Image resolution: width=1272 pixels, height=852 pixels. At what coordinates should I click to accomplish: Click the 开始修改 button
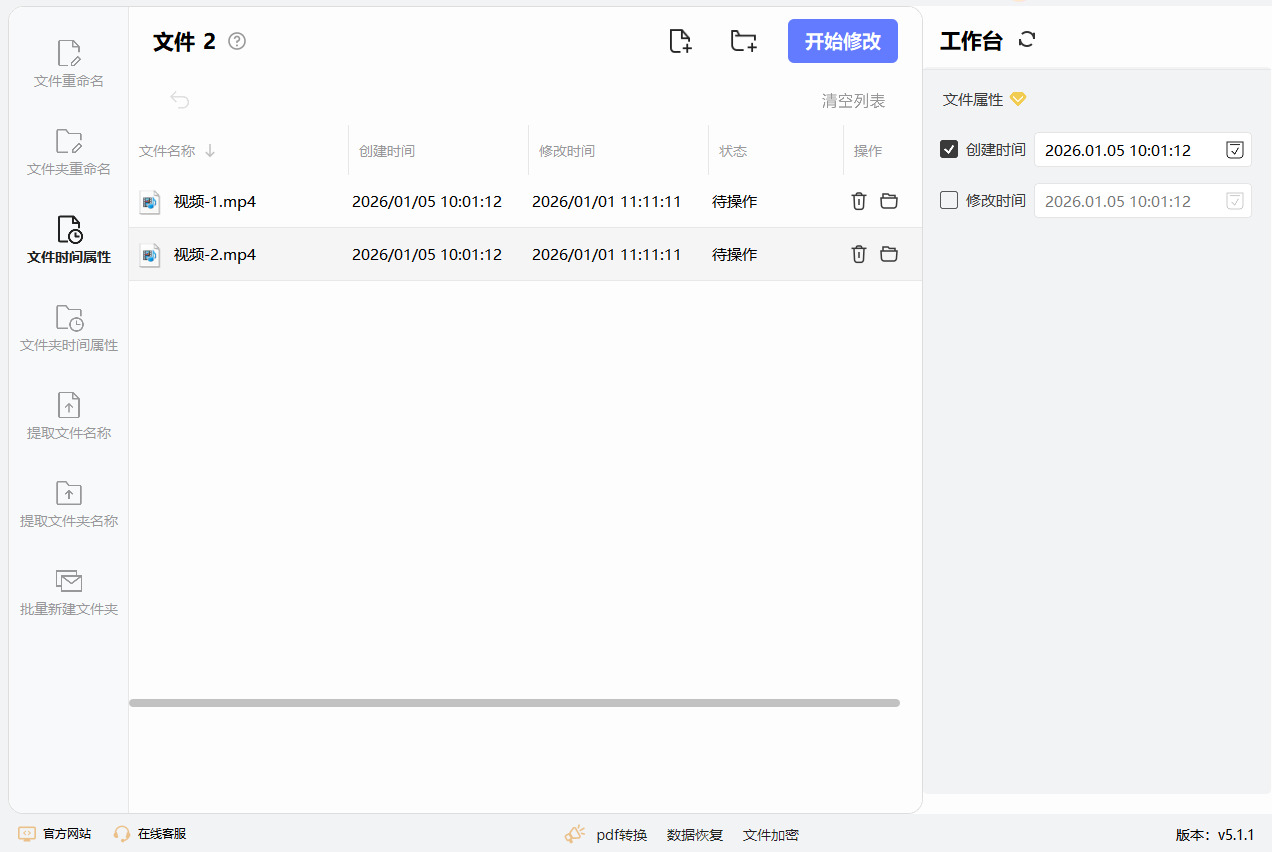843,41
